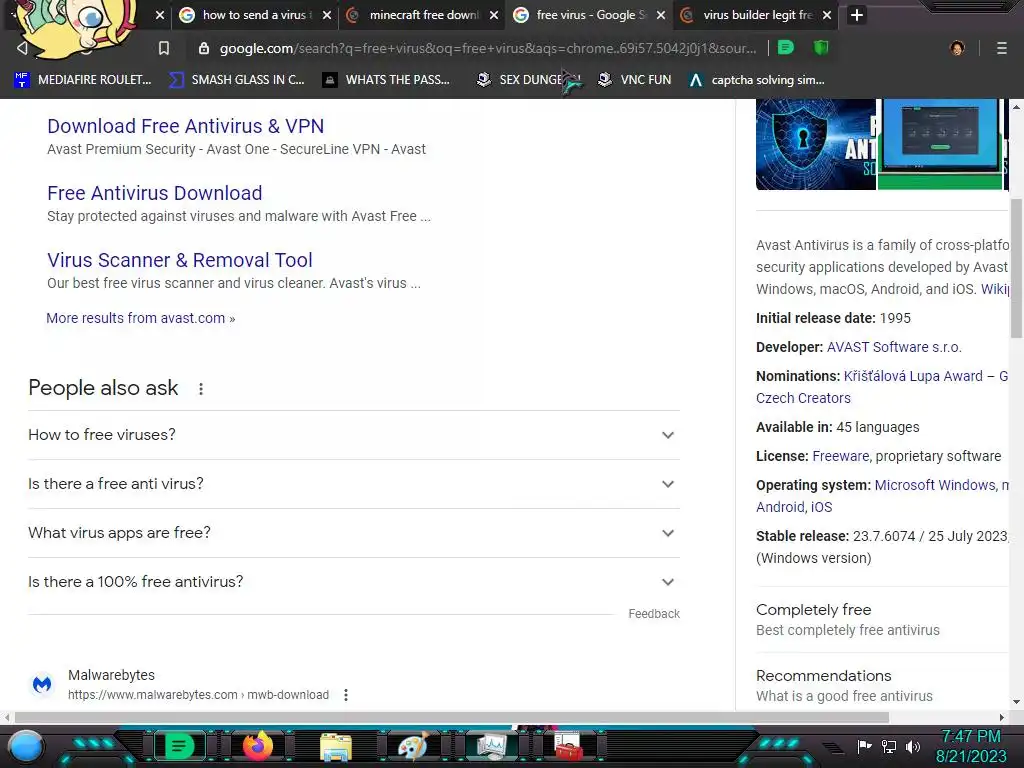Open the system monitor taskbar icon

pyautogui.click(x=492, y=746)
